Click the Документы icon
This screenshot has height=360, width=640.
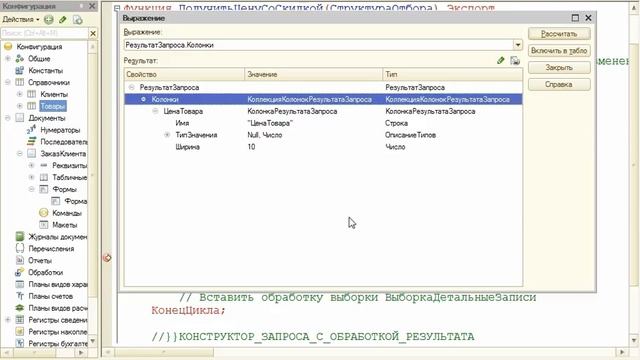point(20,118)
